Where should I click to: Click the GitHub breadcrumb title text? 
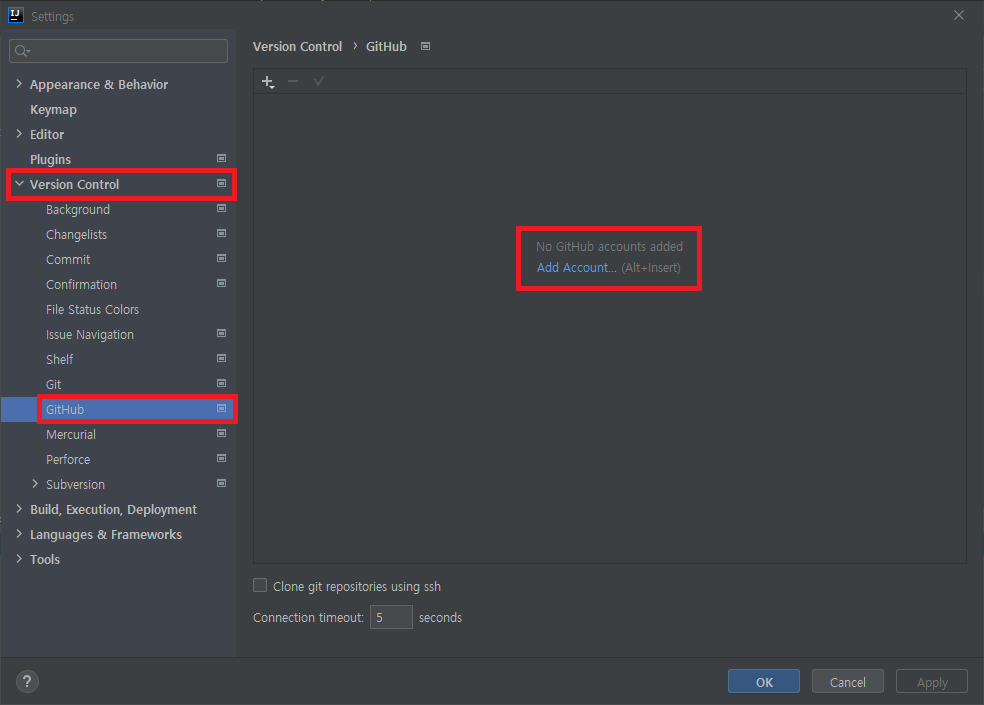pyautogui.click(x=386, y=46)
